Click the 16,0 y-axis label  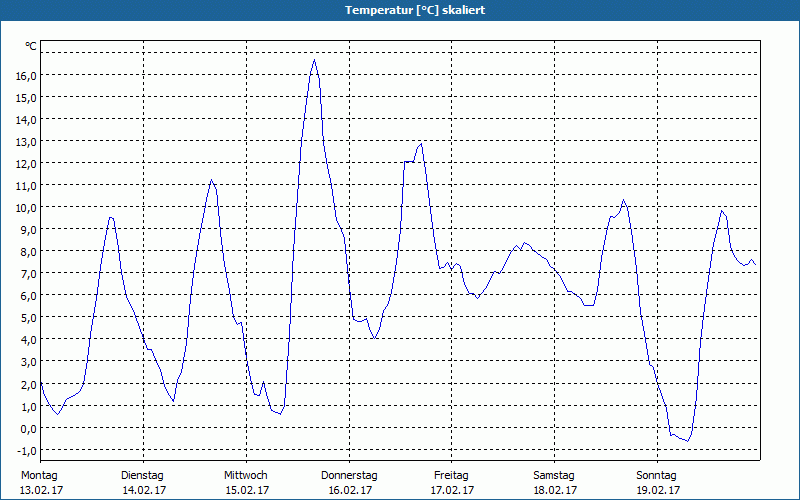[x=26, y=75]
